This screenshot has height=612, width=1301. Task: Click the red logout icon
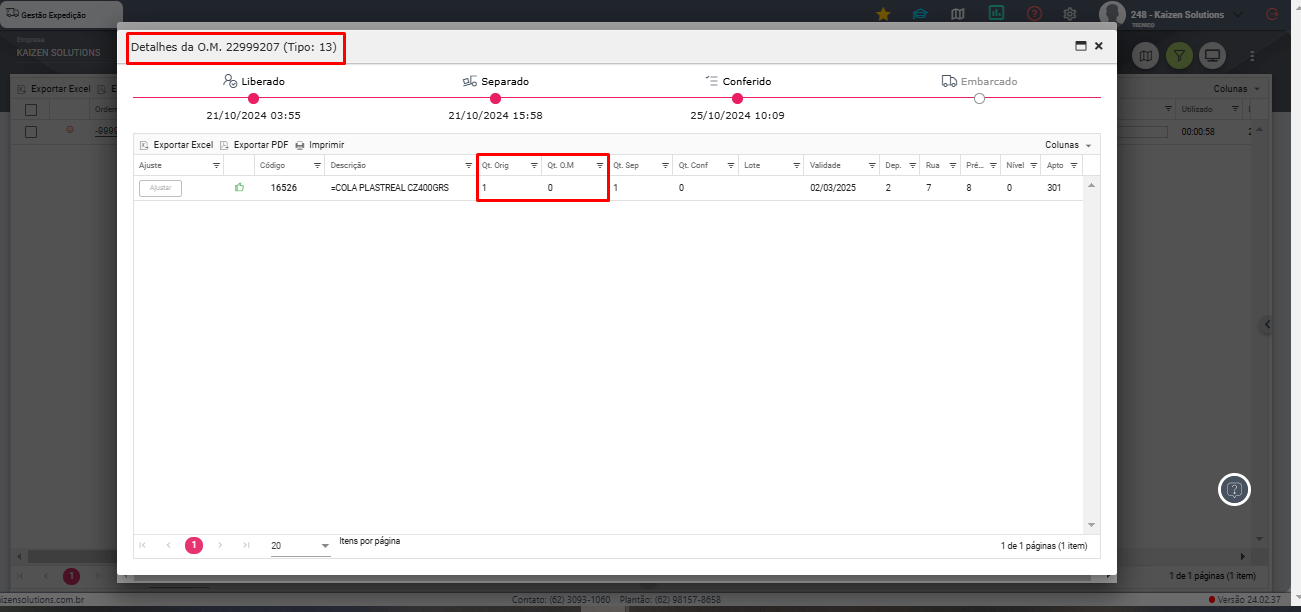pyautogui.click(x=1272, y=14)
